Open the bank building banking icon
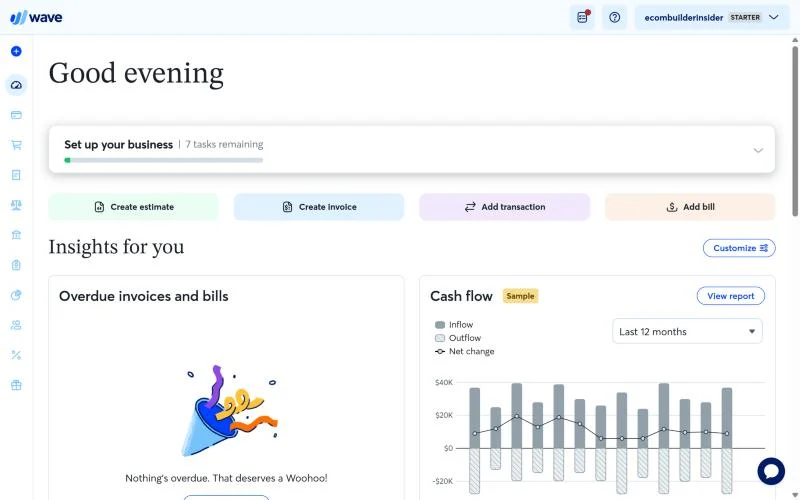The height and width of the screenshot is (500, 800). 16,235
